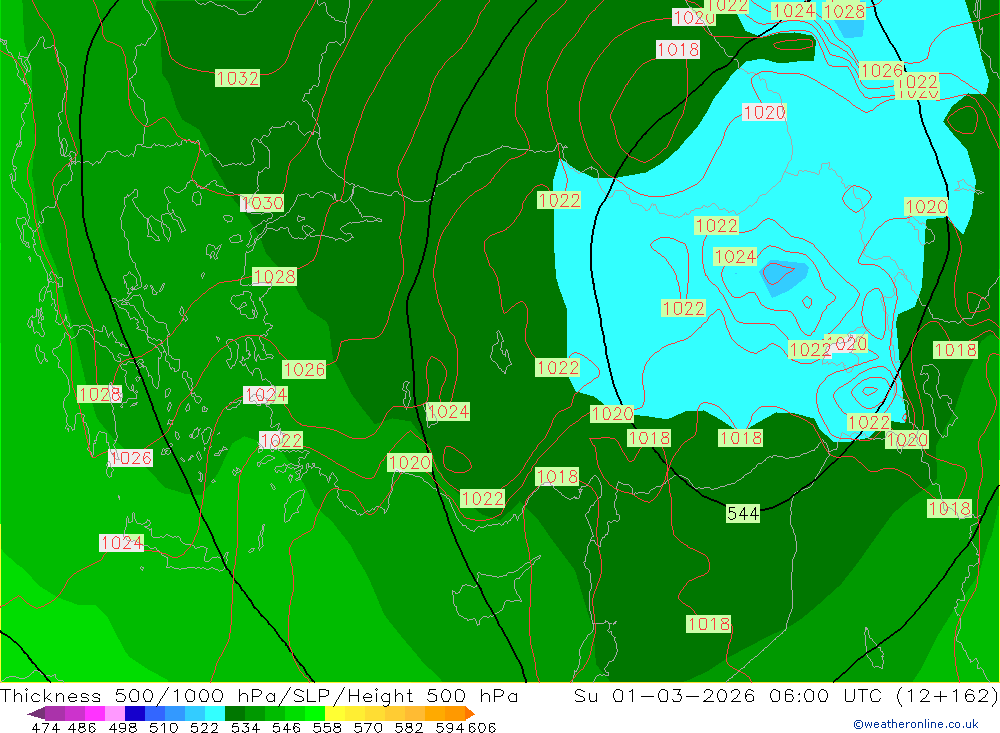Image resolution: width=1000 pixels, height=733 pixels.
Task: Click the 544 height contour label
Action: click(x=743, y=513)
